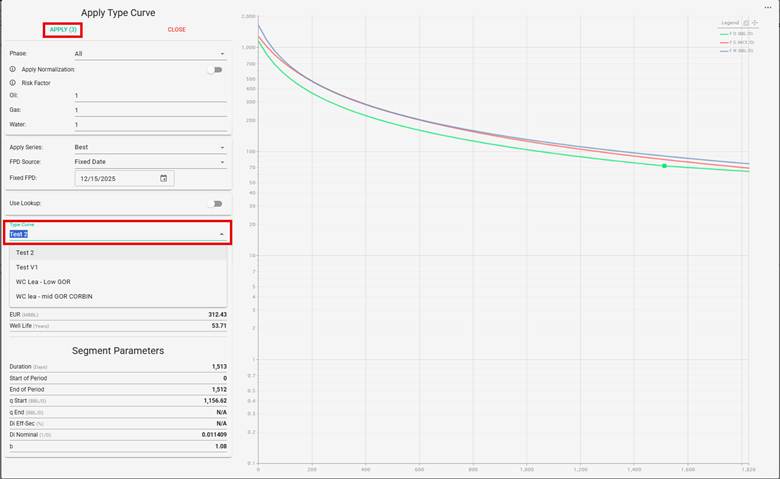Viewport: 780px width, 479px height.
Task: Click the green marker on the curve
Action: [x=664, y=166]
